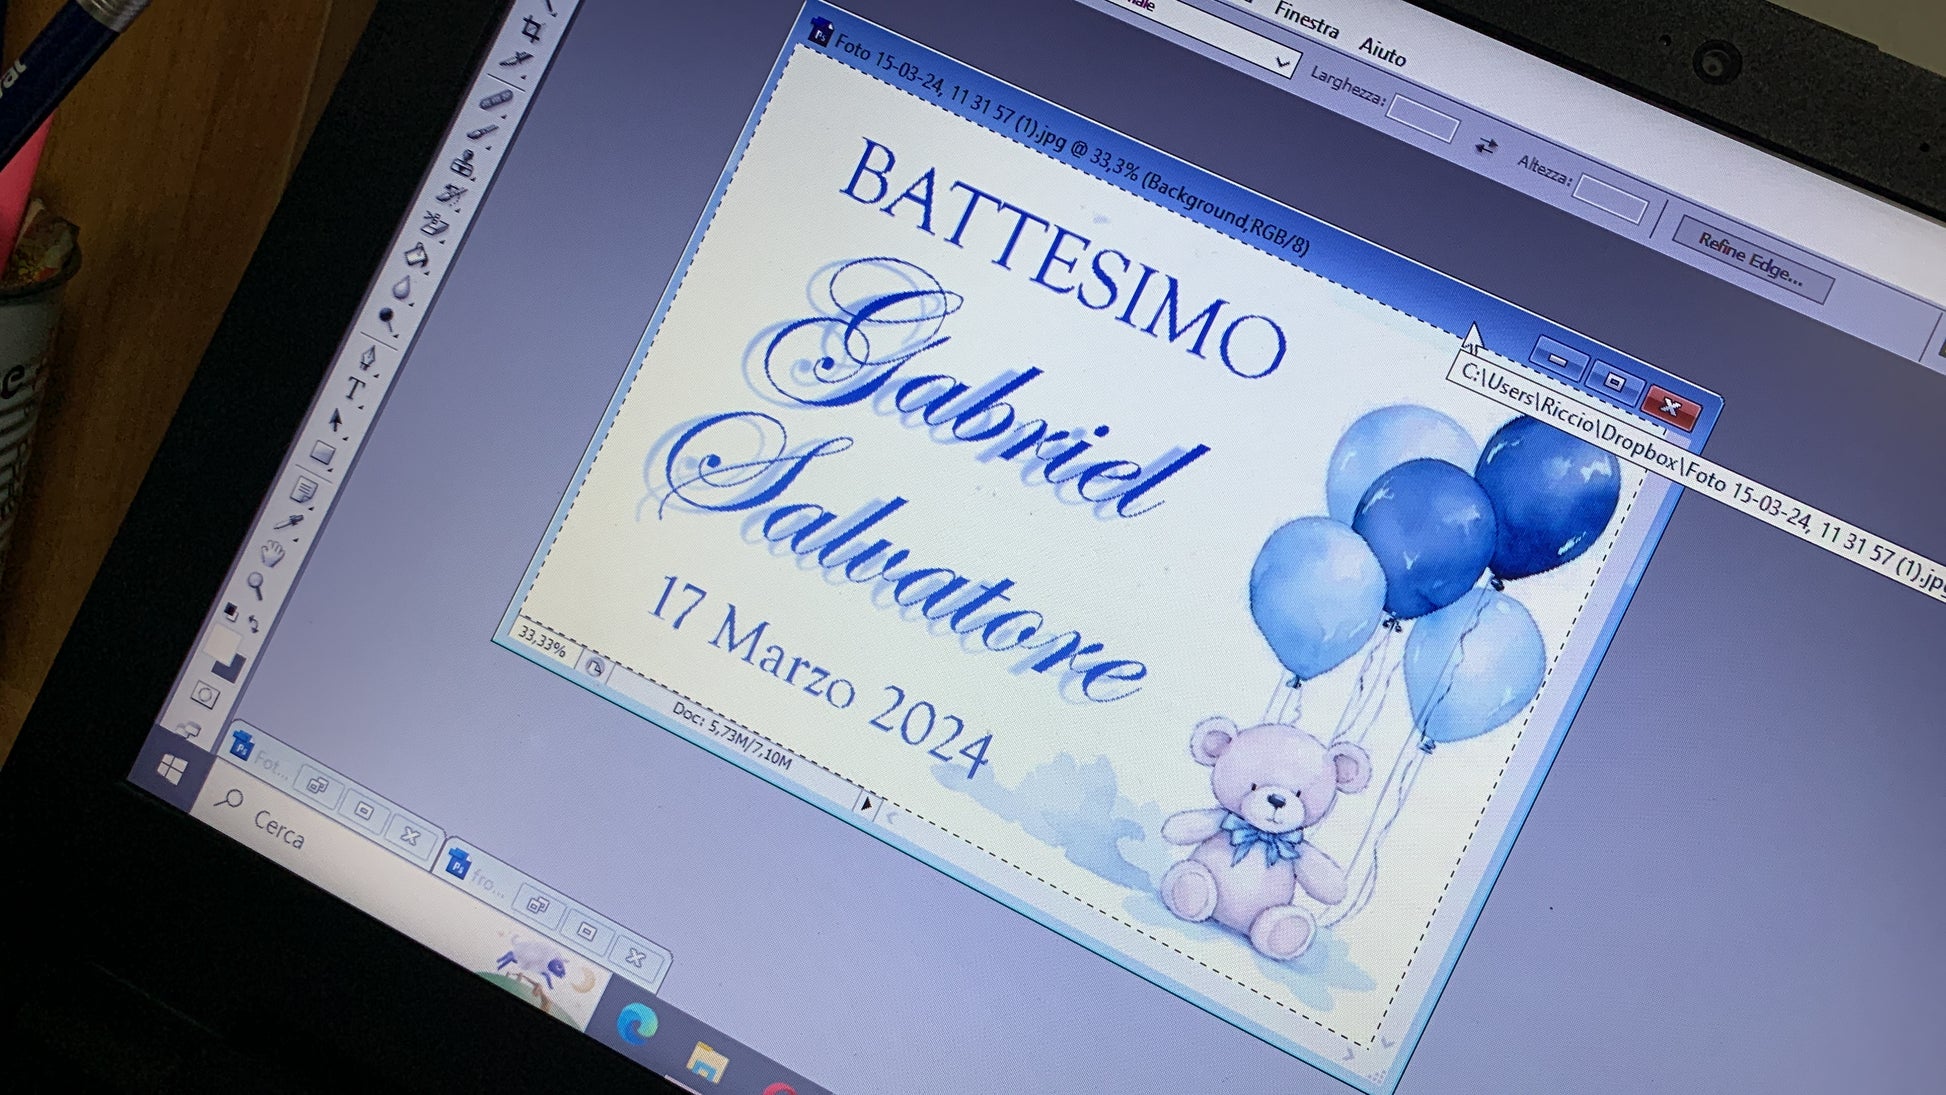Swap foreground and background colors

click(254, 624)
